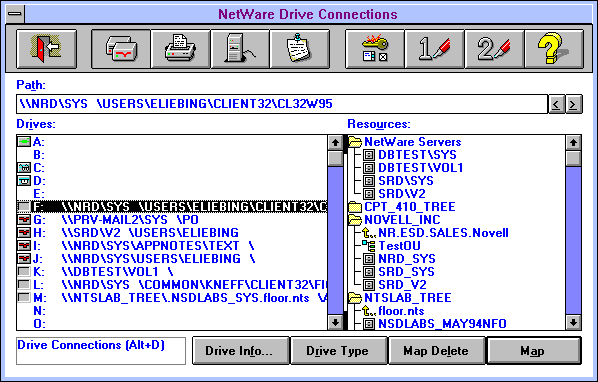Click the G: network drive icon
The width and height of the screenshot is (598, 382).
24,220
